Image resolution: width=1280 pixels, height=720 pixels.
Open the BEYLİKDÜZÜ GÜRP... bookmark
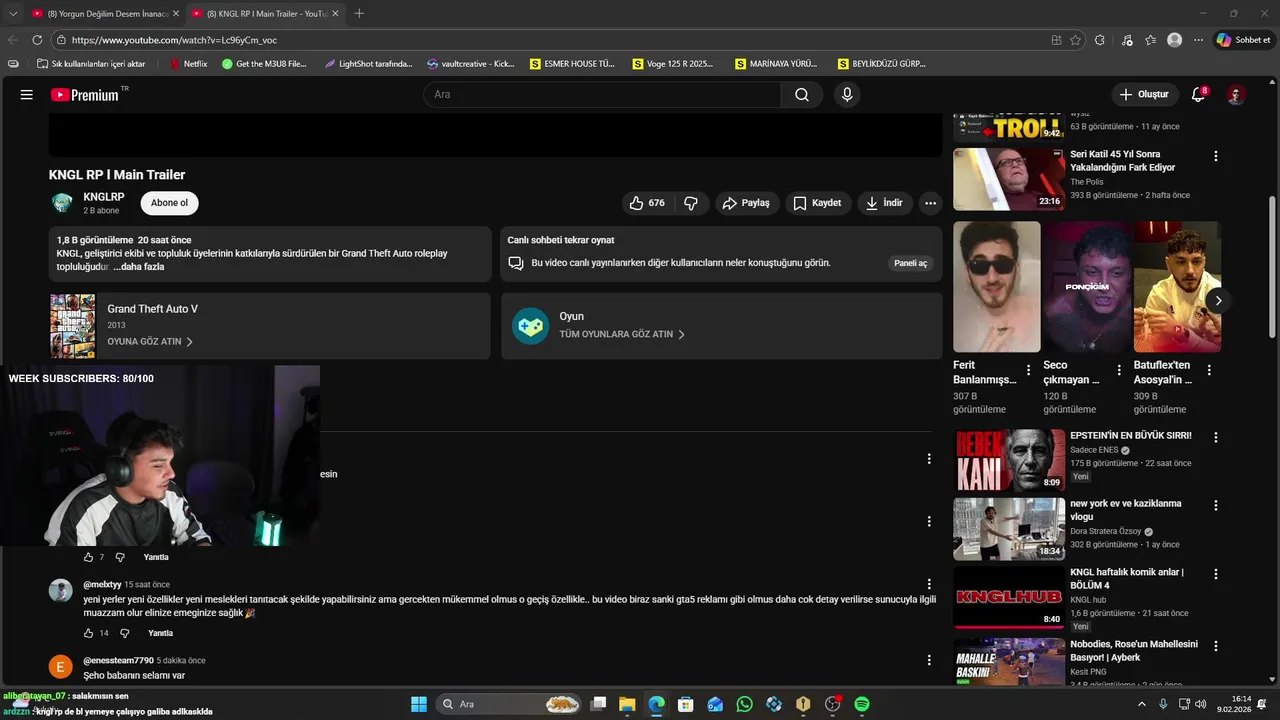[x=882, y=63]
